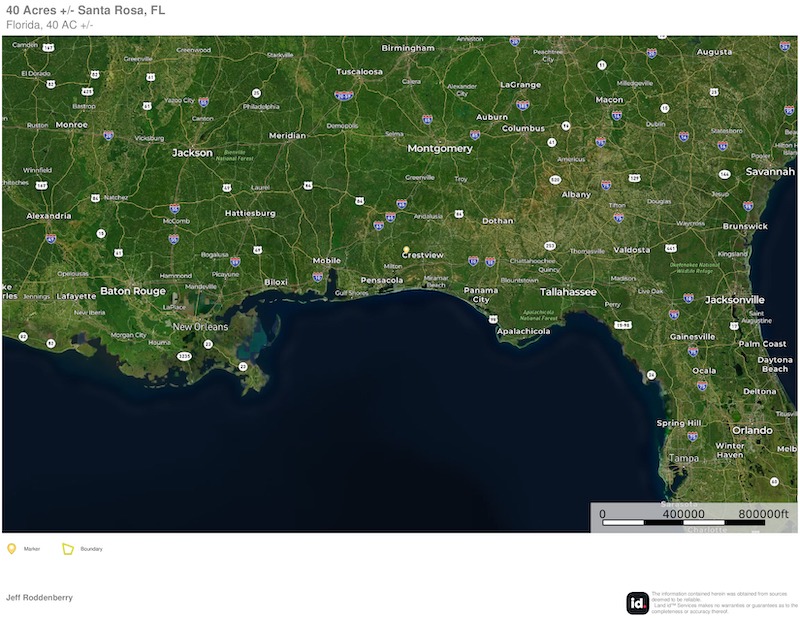The width and height of the screenshot is (800, 618).
Task: Click the Jeff Roddenberry name text
Action: coord(39,598)
